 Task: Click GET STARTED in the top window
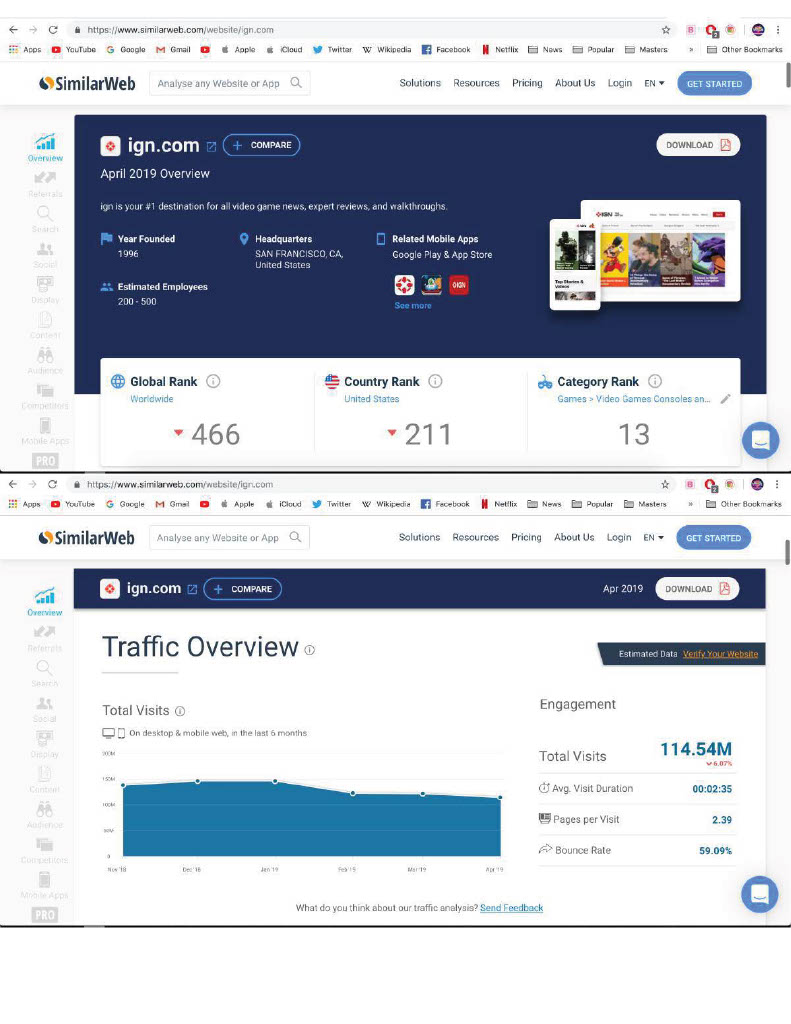tap(714, 84)
